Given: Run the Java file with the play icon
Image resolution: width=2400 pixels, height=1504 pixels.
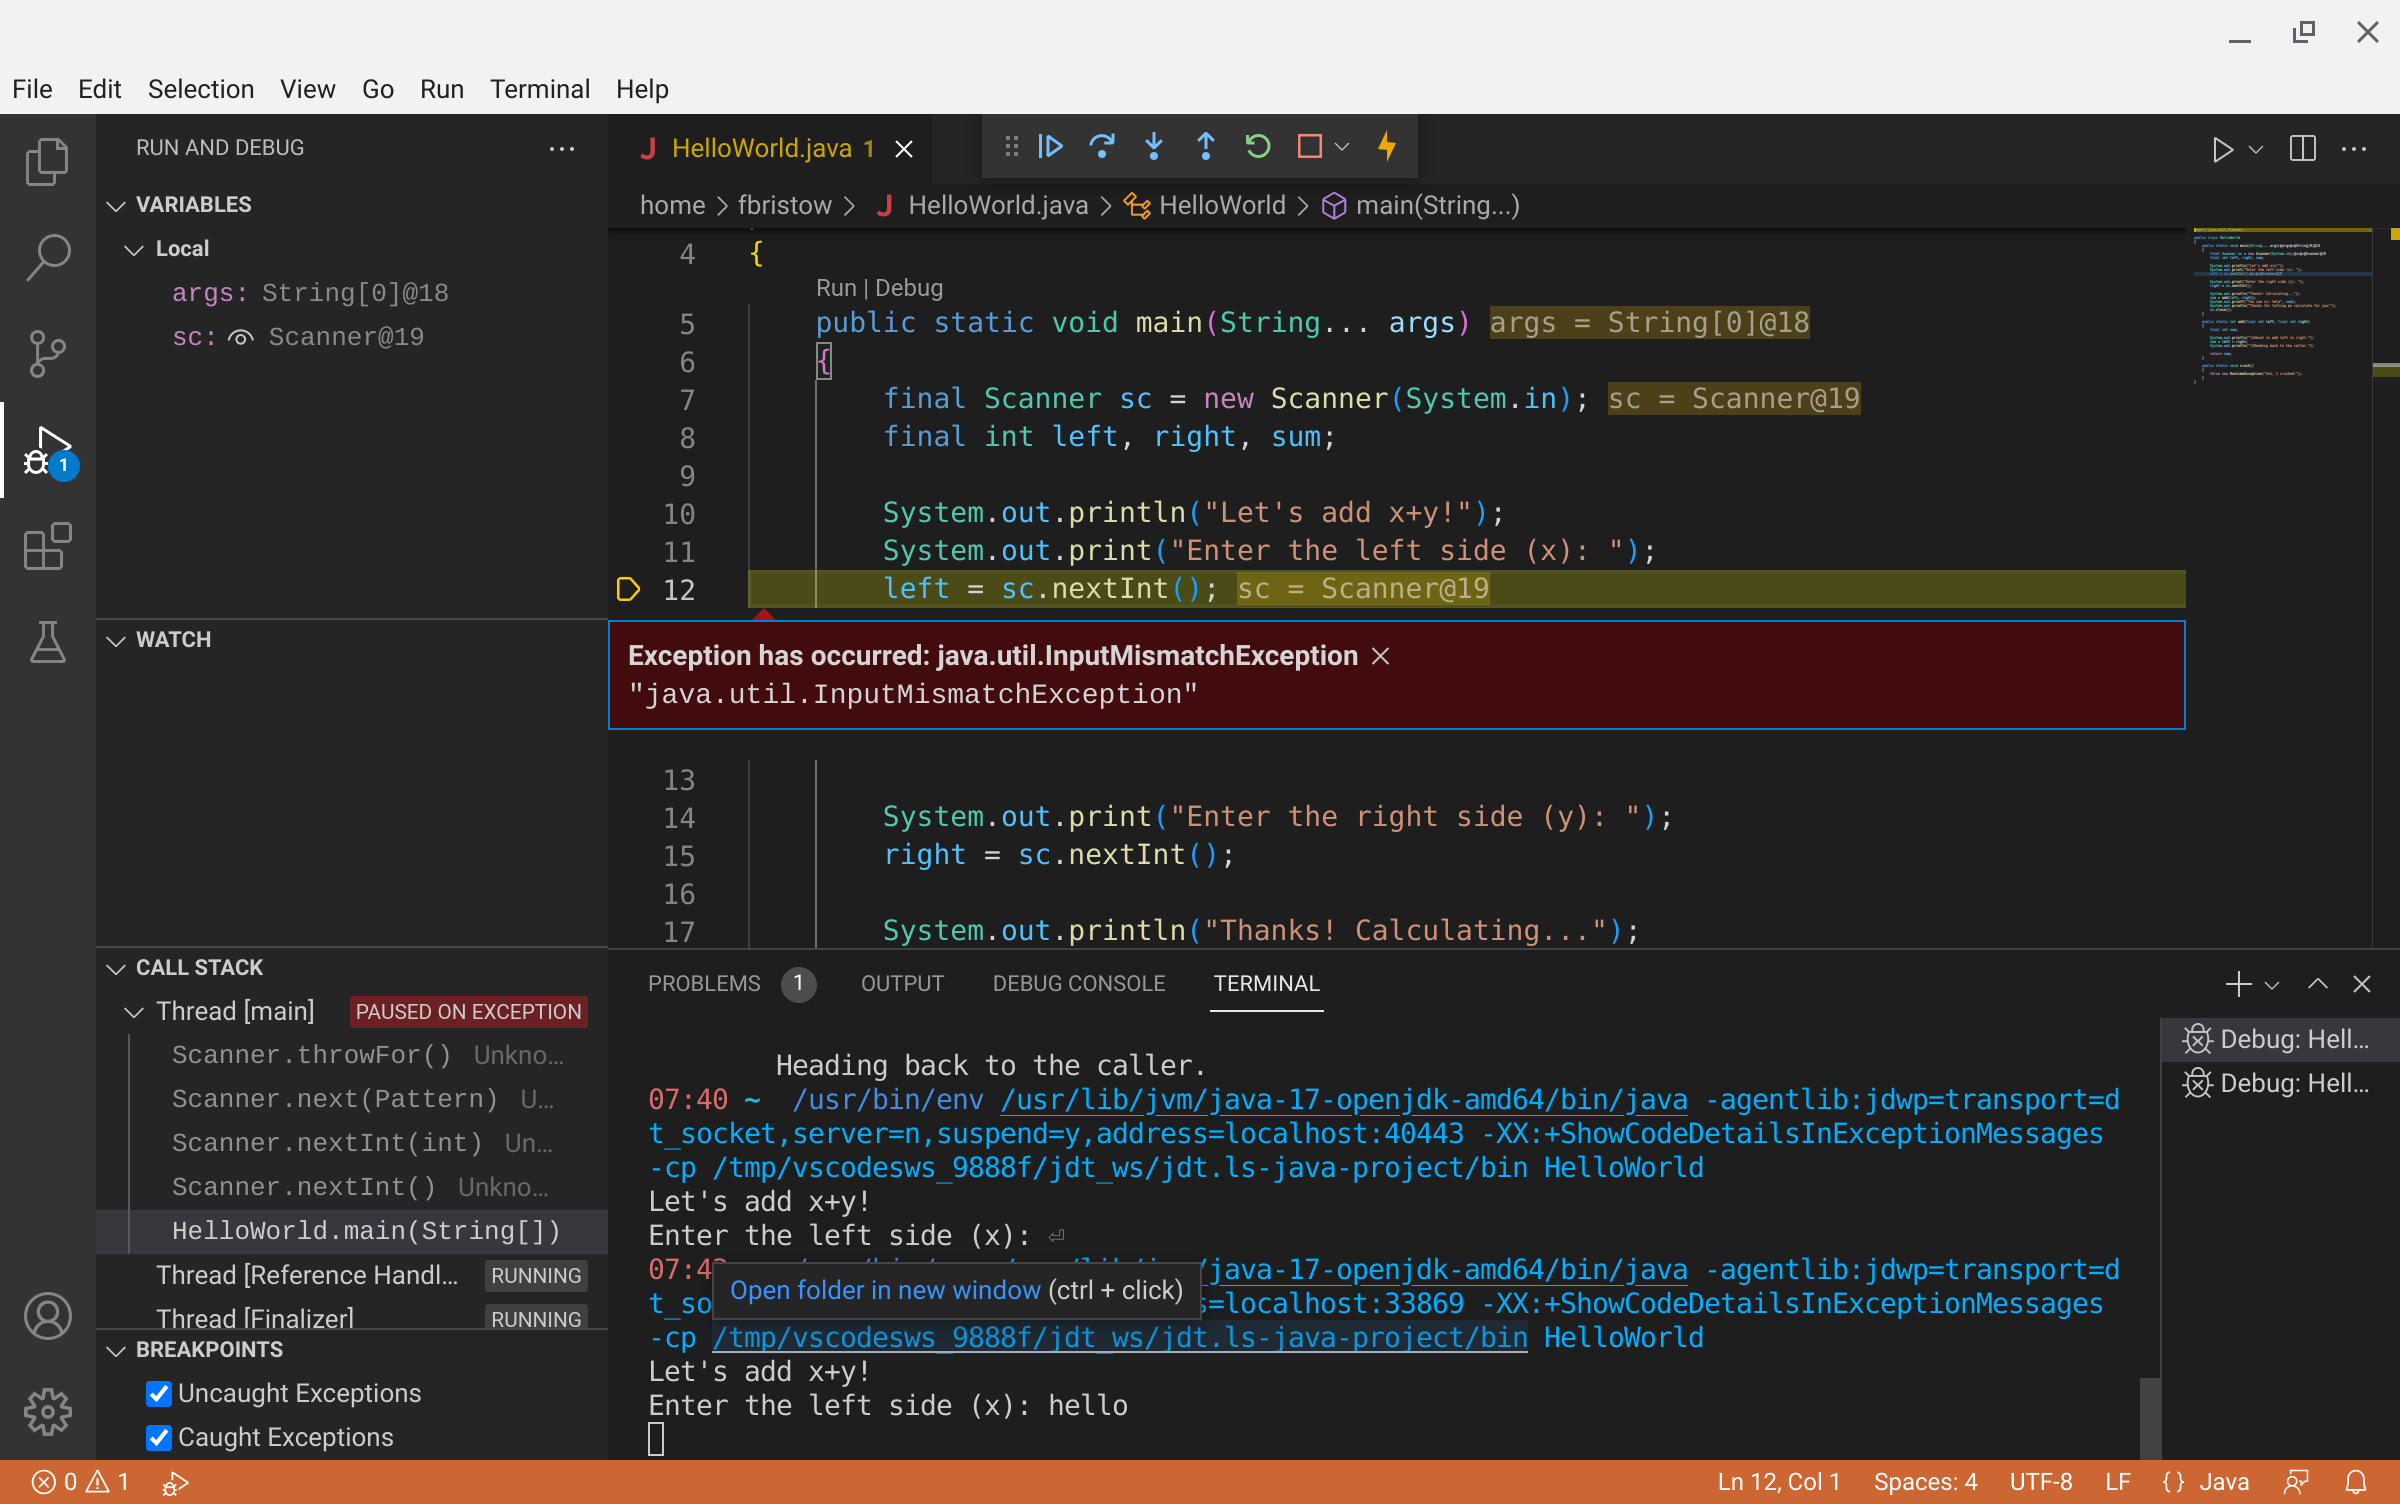Looking at the screenshot, I should (x=2222, y=149).
